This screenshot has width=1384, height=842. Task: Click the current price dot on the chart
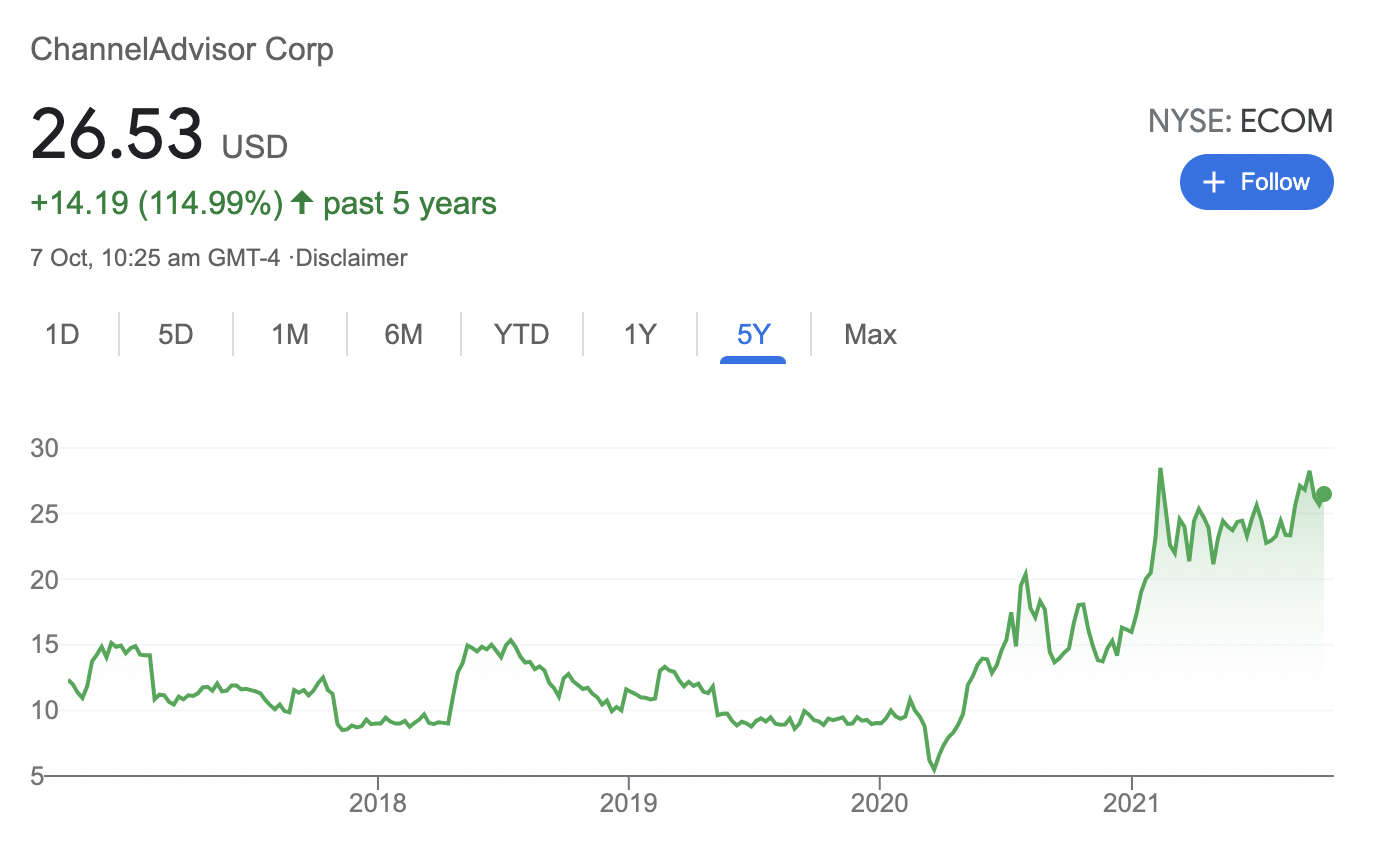click(1324, 494)
